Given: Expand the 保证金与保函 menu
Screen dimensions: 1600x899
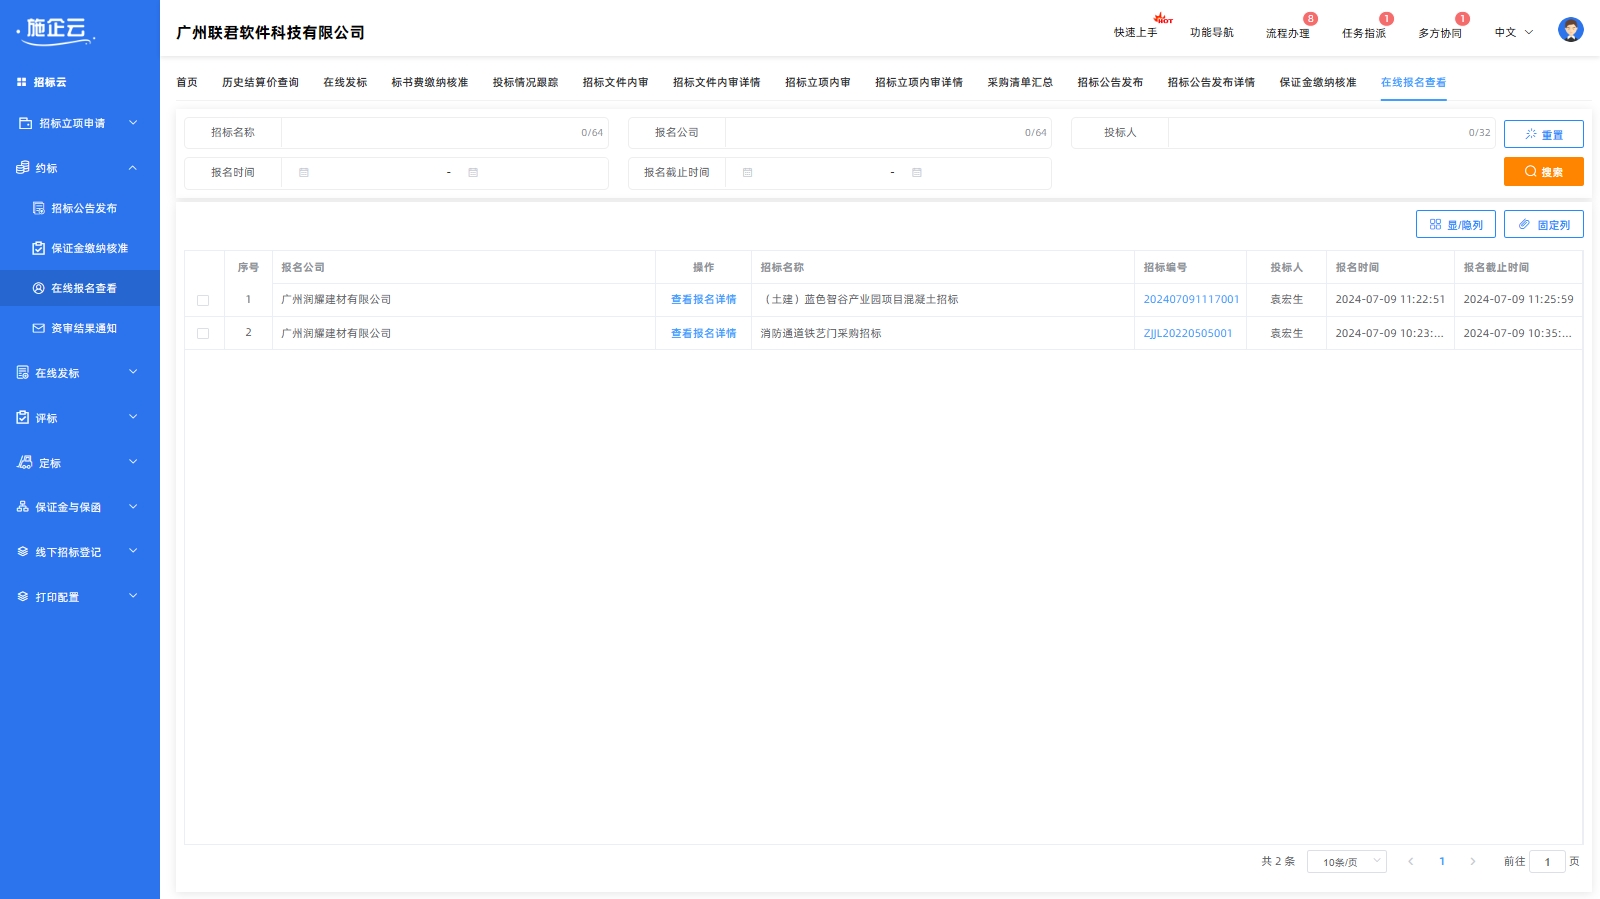Looking at the screenshot, I should coord(133,507).
